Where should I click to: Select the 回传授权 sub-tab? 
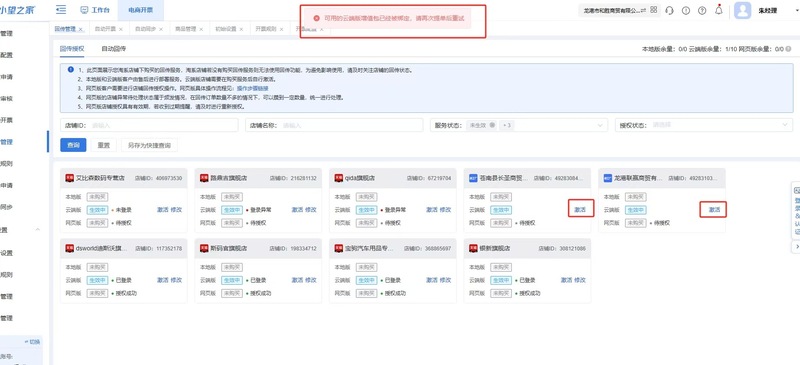tap(72, 49)
